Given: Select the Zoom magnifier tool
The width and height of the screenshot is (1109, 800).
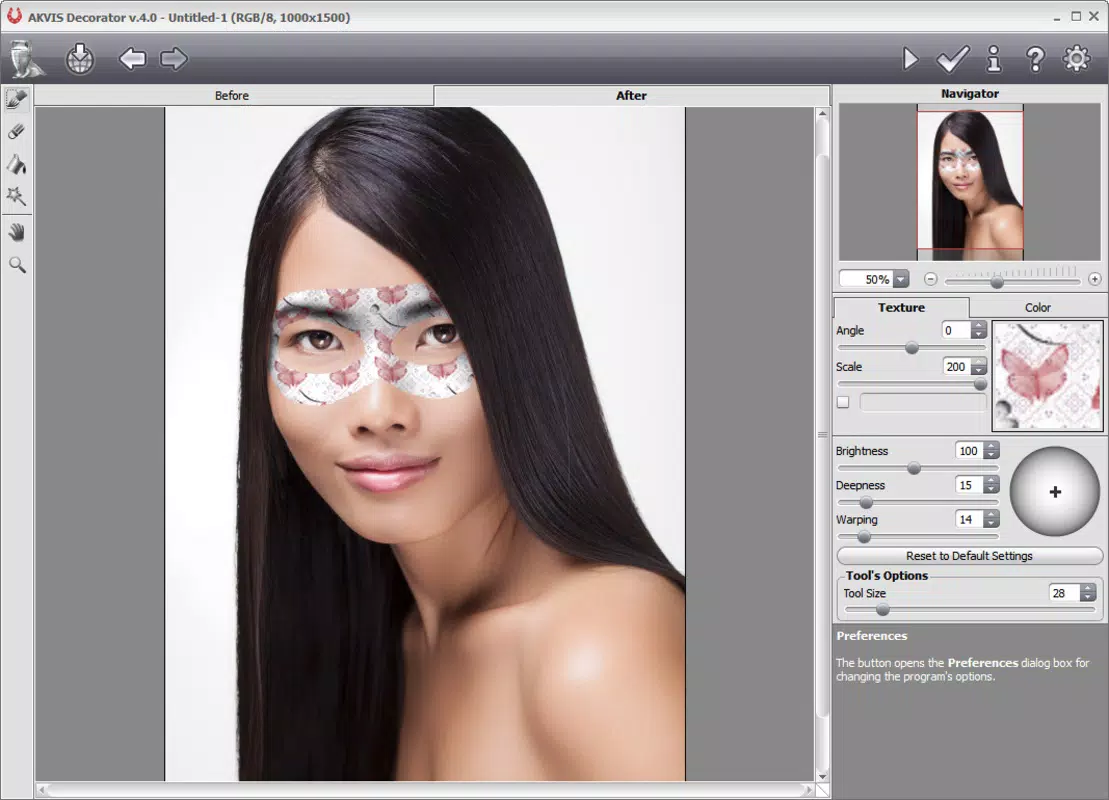Looking at the screenshot, I should coord(17,265).
